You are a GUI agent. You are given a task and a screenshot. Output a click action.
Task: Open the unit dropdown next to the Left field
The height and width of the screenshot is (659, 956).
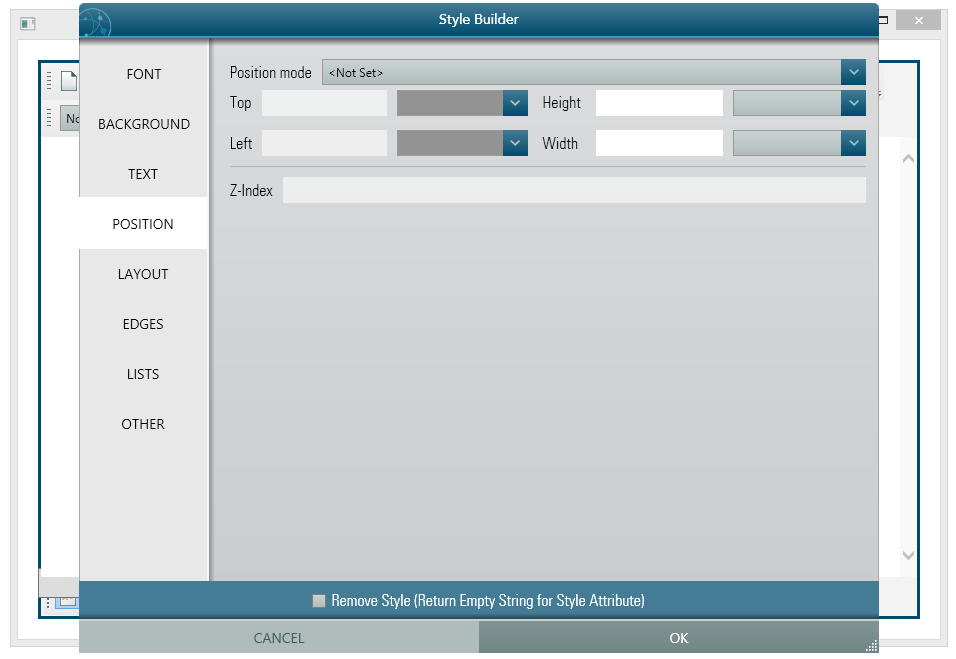[x=514, y=143]
